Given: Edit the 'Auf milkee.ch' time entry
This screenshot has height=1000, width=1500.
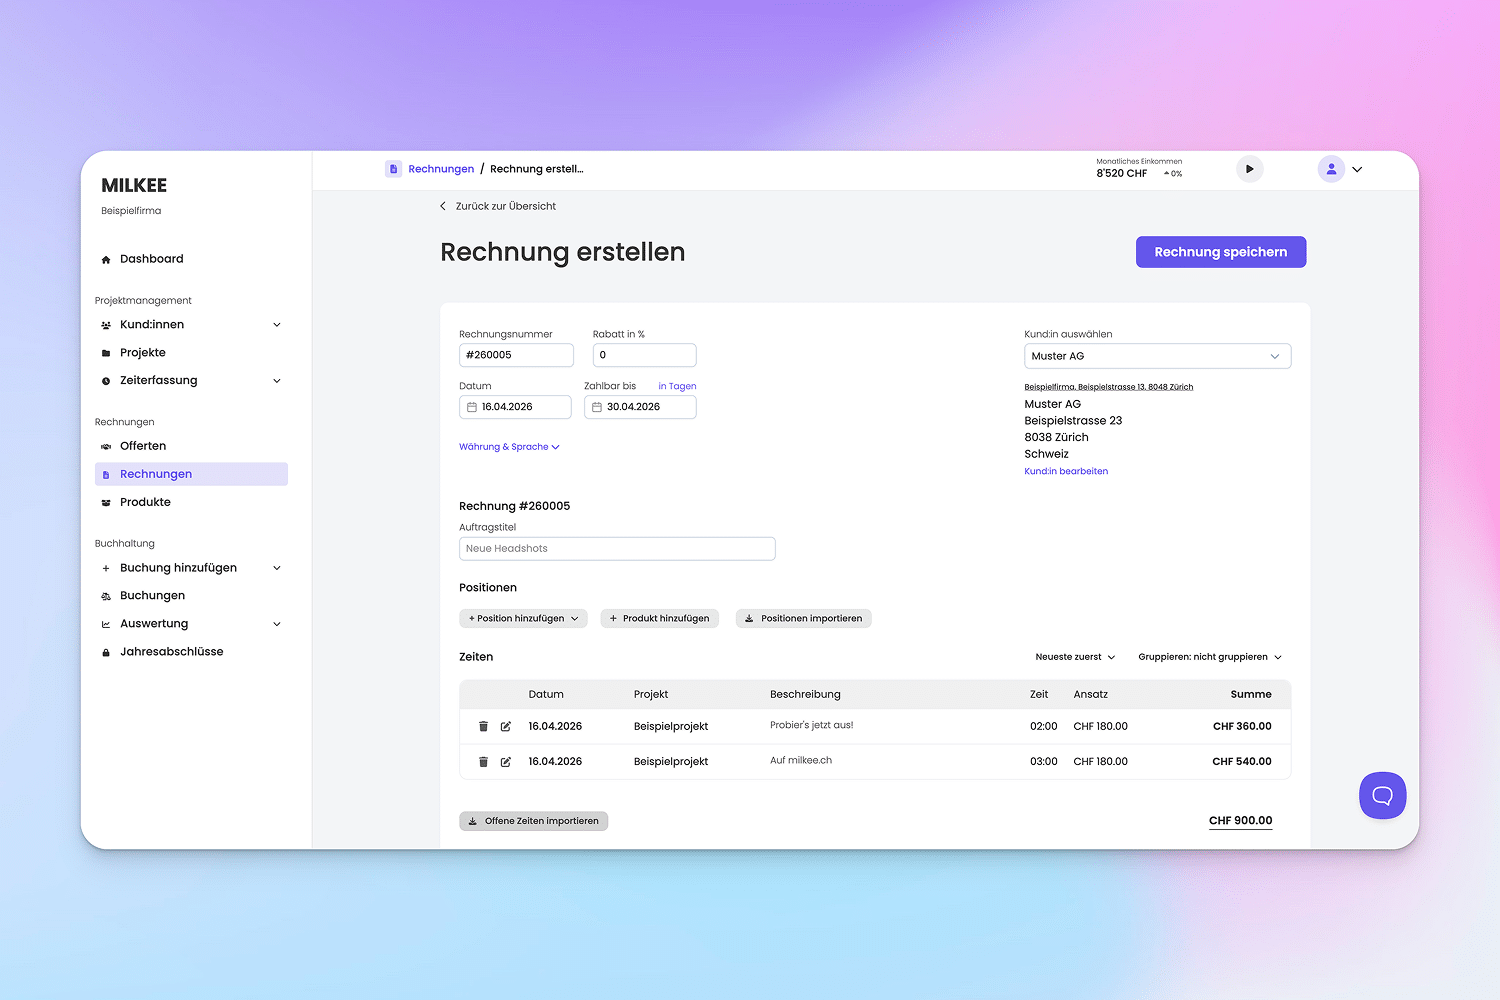Looking at the screenshot, I should [506, 762].
